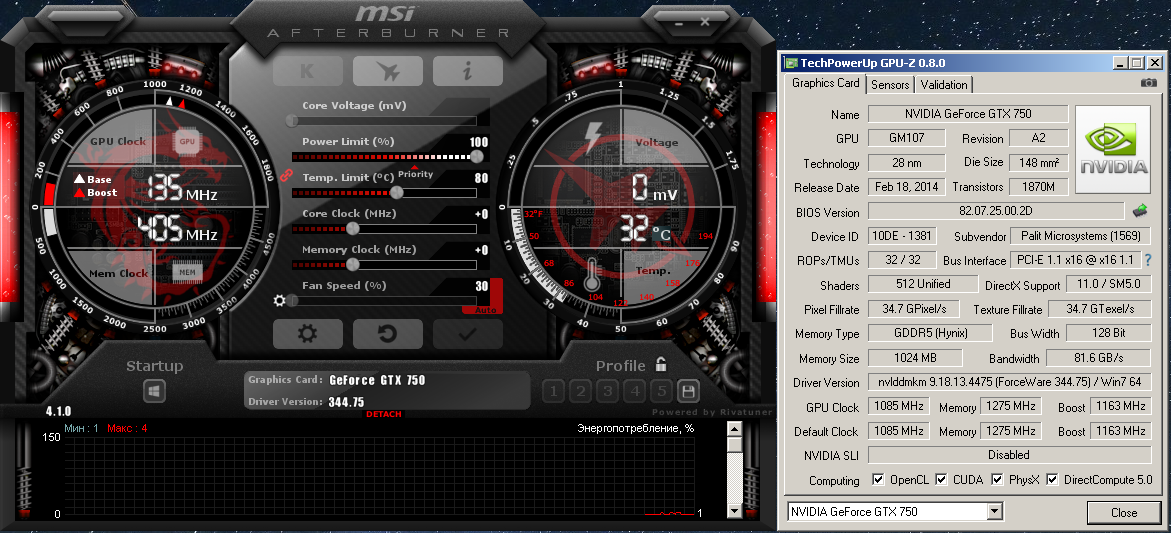Switch to the Graphics Card tab
1171x533 pixels.
click(825, 83)
